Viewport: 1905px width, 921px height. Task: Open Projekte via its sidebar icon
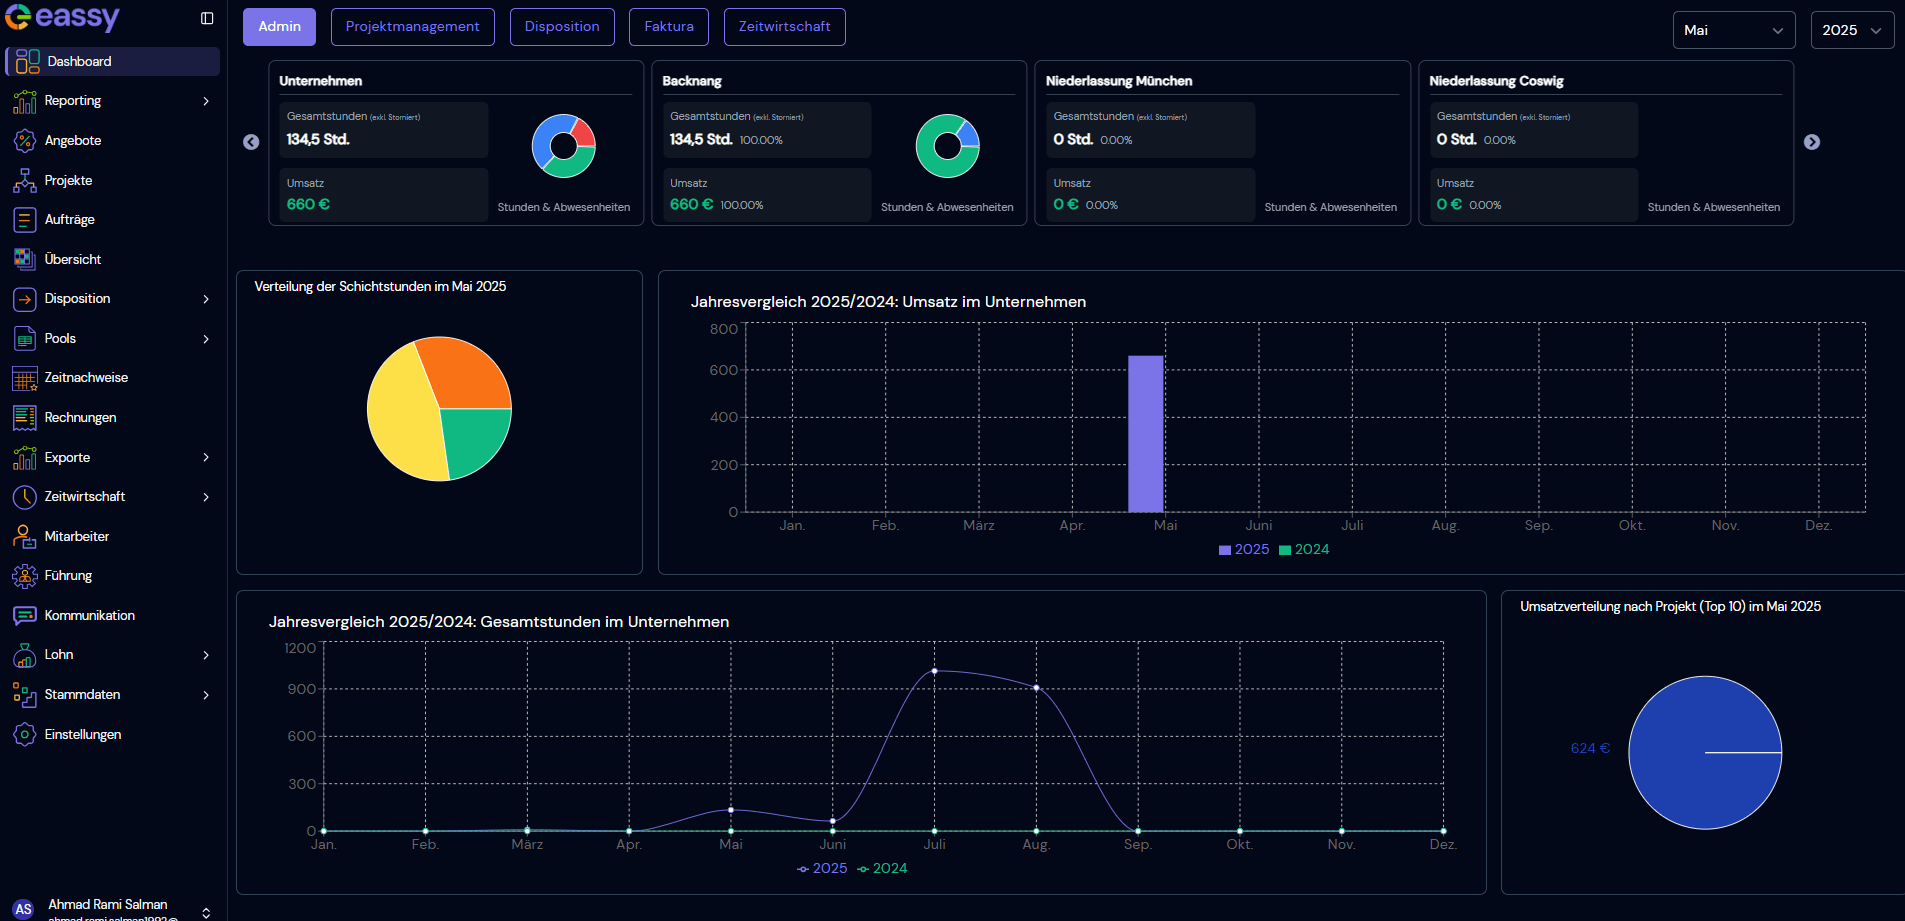[25, 181]
